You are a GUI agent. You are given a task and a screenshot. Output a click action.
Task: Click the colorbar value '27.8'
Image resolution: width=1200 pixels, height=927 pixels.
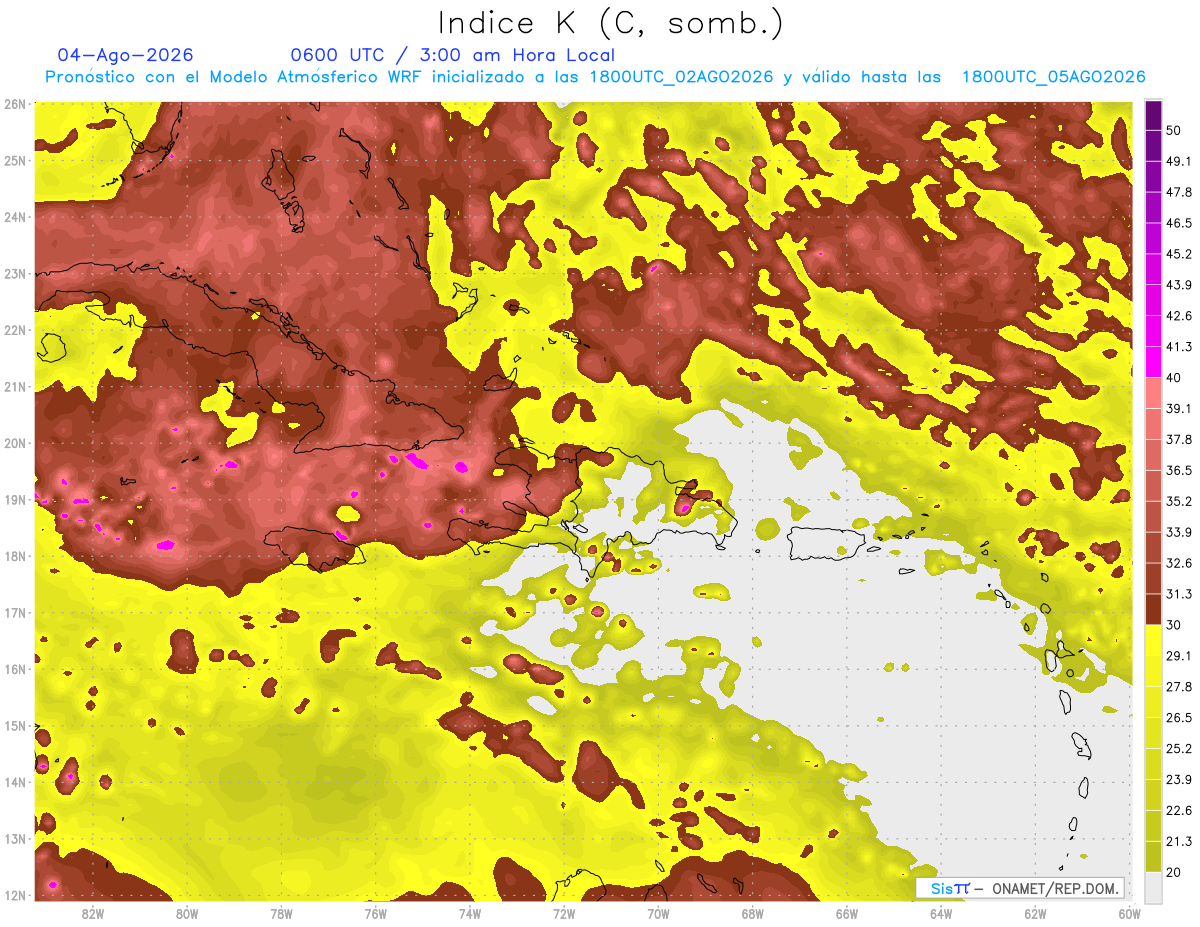1179,687
